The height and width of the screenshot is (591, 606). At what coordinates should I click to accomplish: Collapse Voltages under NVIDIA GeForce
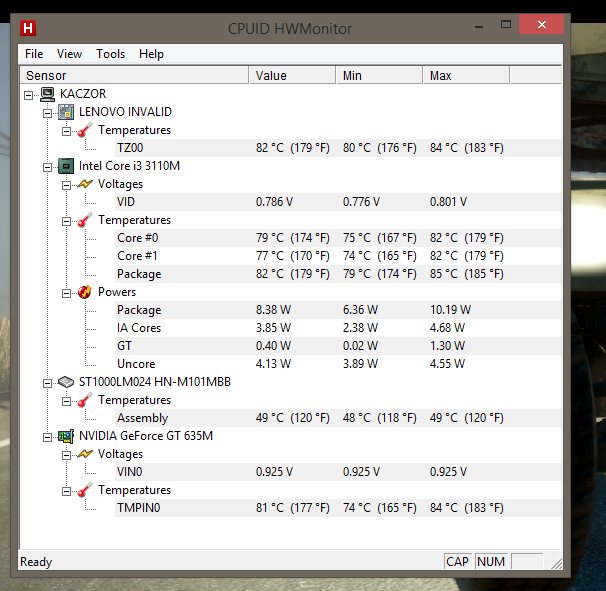tap(66, 455)
